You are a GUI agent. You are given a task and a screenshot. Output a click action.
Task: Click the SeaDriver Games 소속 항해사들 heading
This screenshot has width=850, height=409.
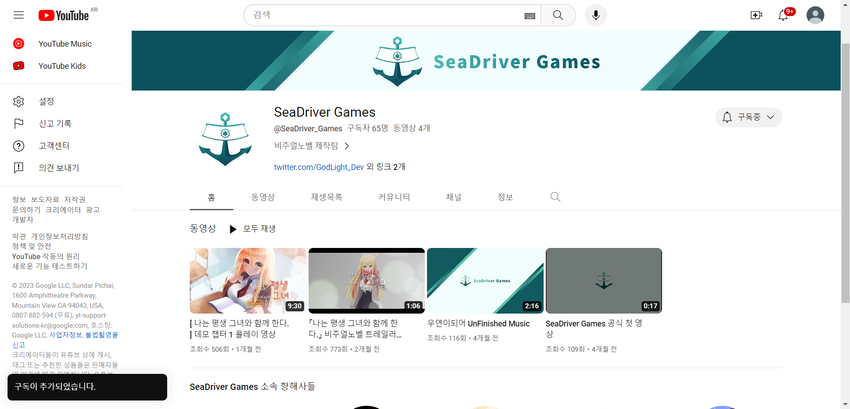(253, 387)
